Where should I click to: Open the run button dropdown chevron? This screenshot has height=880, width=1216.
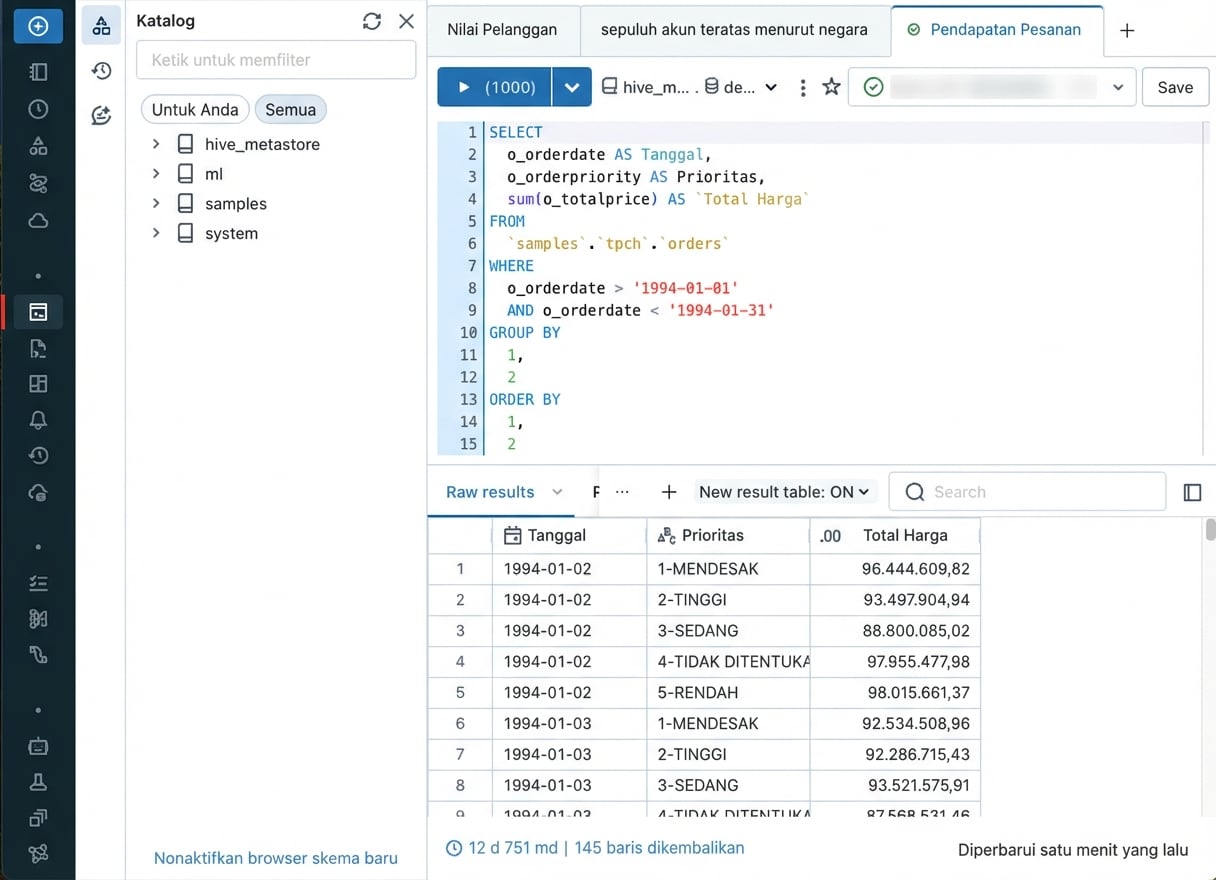point(572,87)
